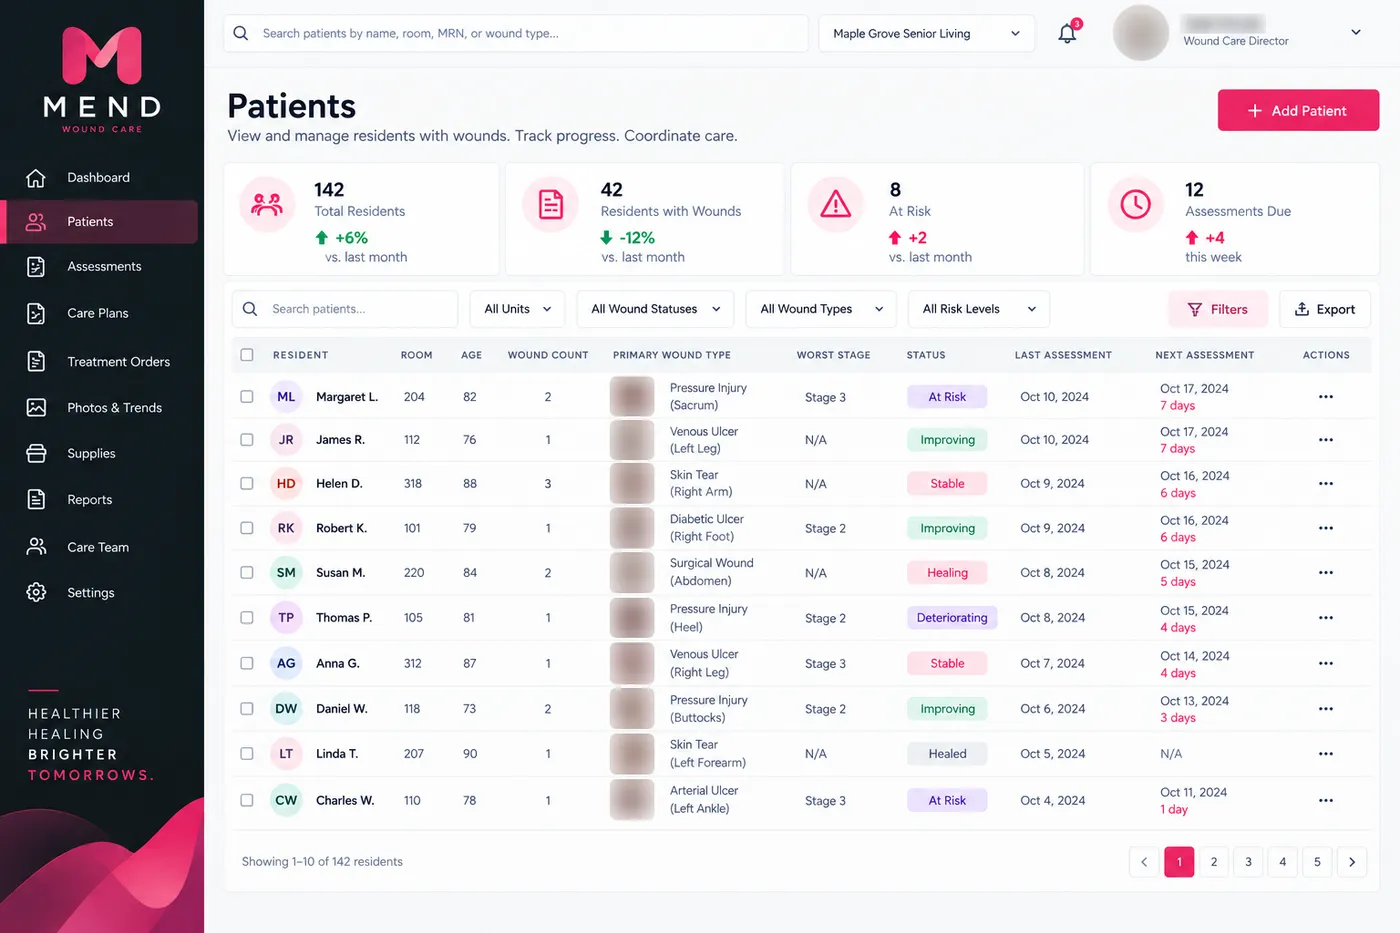Click the Assessments sidebar icon

(x=36, y=267)
